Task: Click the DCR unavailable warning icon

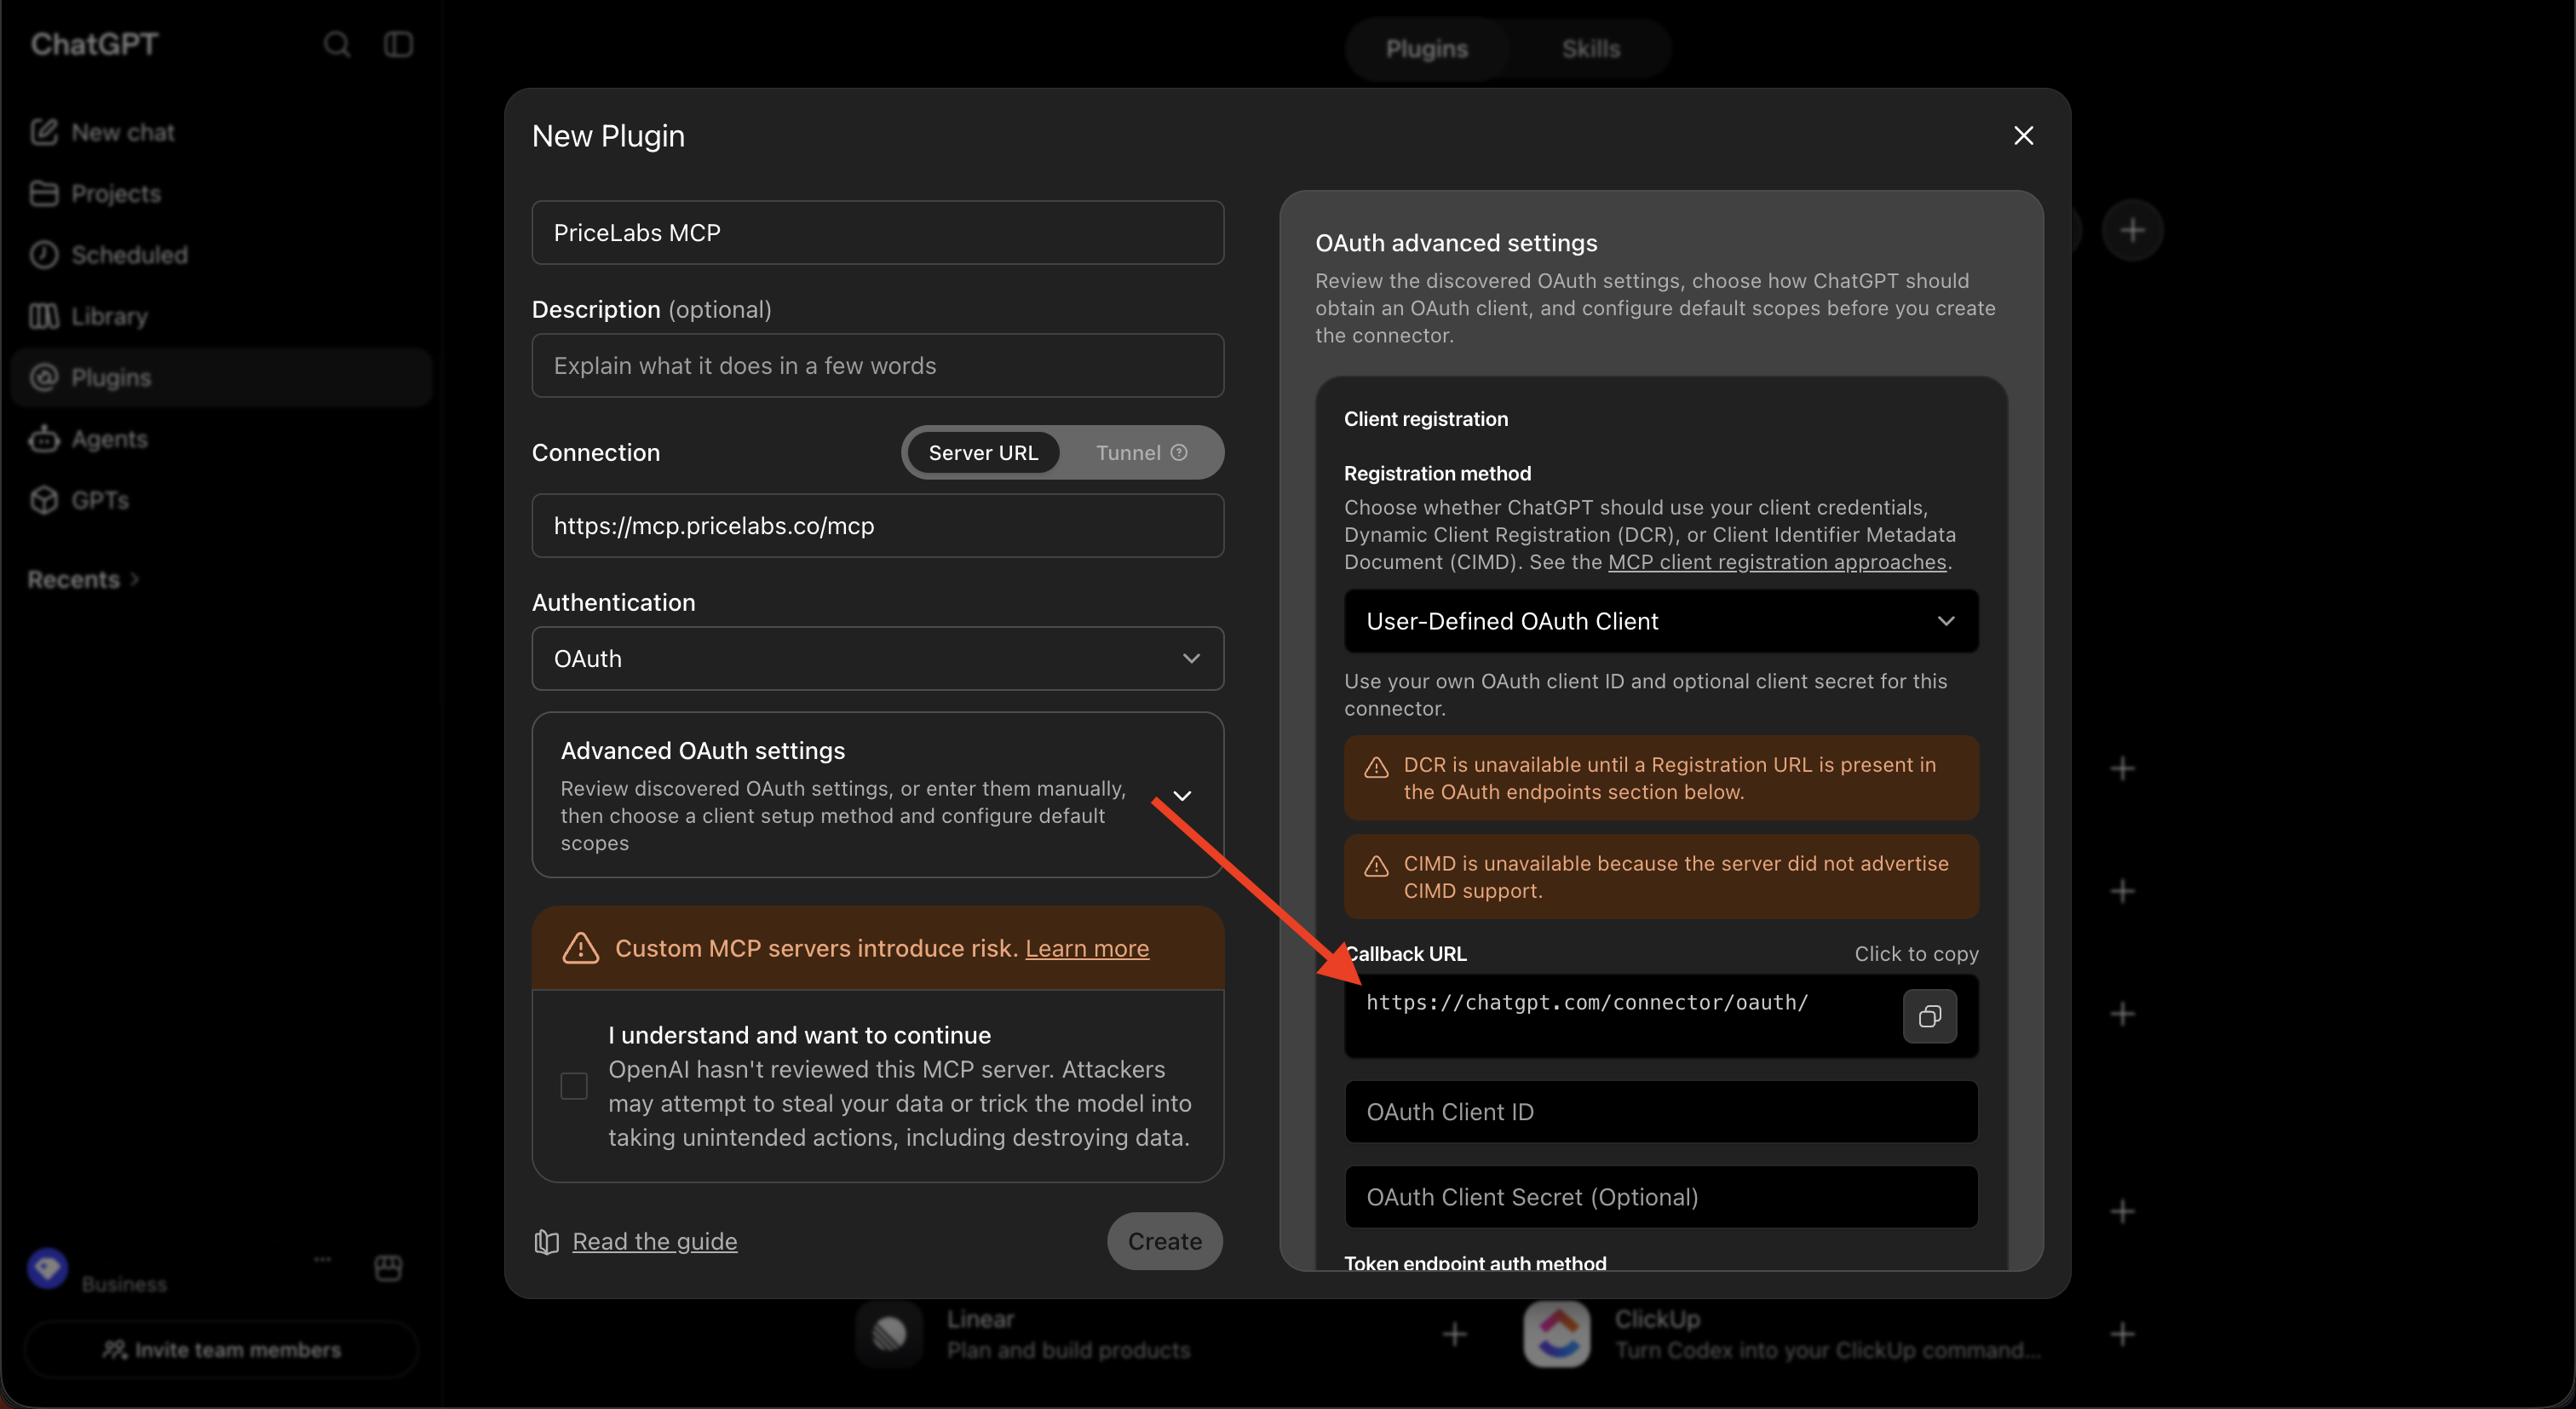Action: point(1376,767)
